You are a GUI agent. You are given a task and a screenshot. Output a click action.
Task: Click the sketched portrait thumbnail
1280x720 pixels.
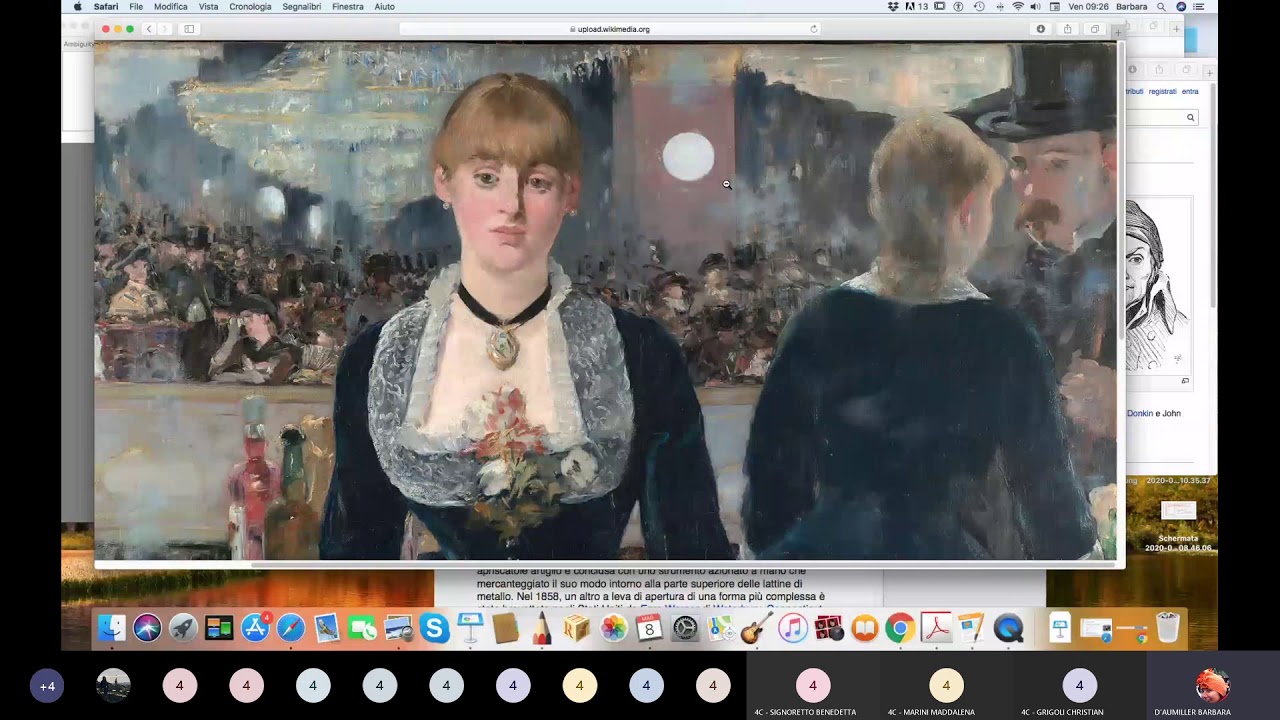pyautogui.click(x=1158, y=285)
